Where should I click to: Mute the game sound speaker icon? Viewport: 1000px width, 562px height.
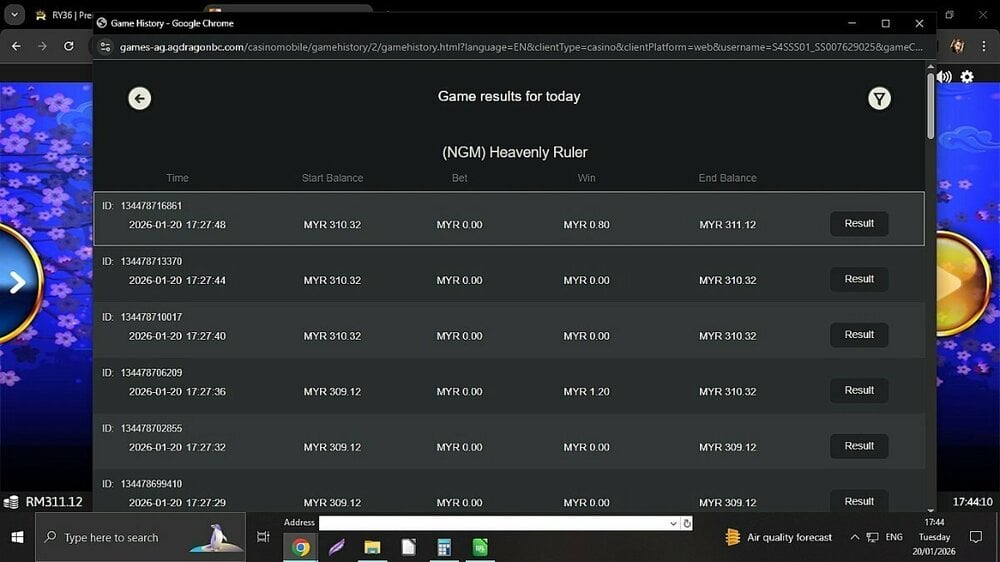(944, 77)
